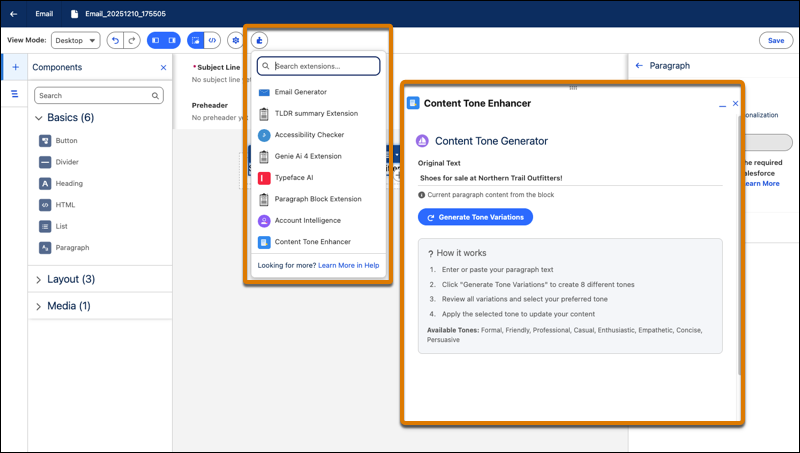Save the email
This screenshot has width=800, height=453.
[776, 40]
